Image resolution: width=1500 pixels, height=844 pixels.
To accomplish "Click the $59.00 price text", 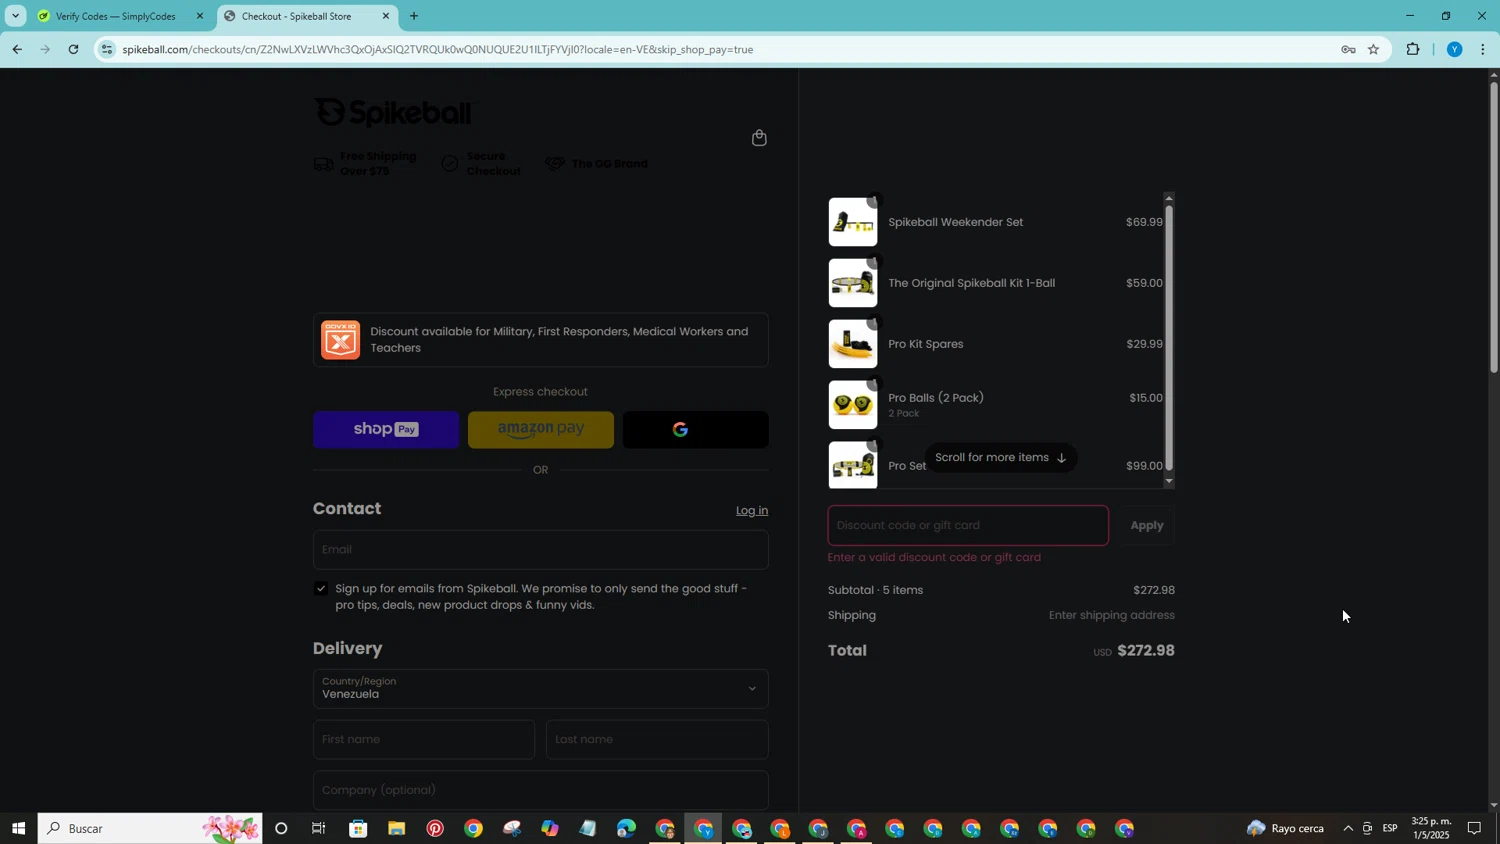I will (1144, 283).
